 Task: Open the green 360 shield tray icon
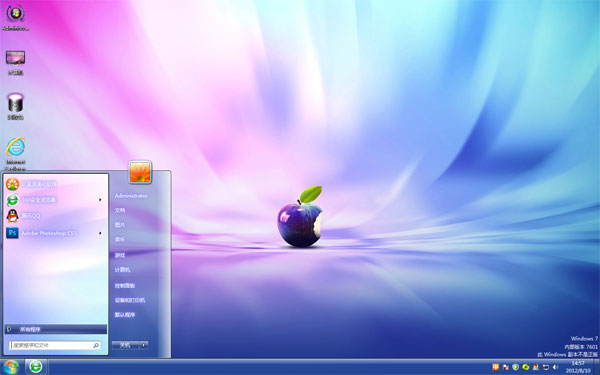click(515, 367)
